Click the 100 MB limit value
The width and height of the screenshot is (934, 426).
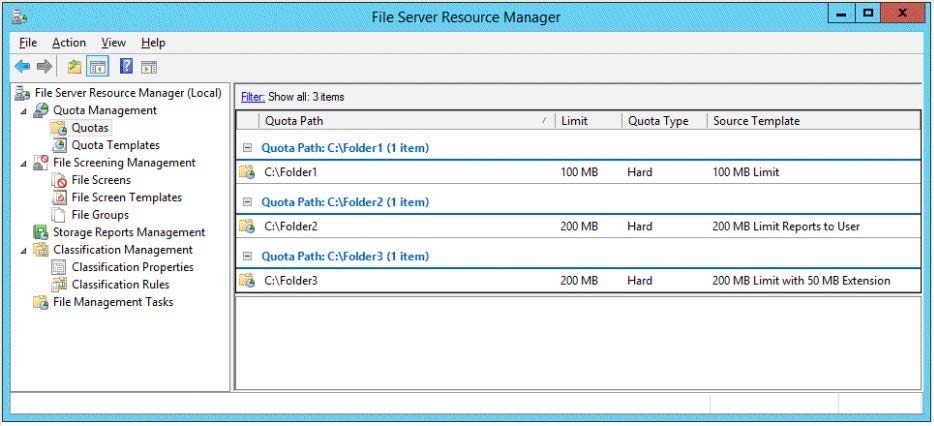click(579, 172)
